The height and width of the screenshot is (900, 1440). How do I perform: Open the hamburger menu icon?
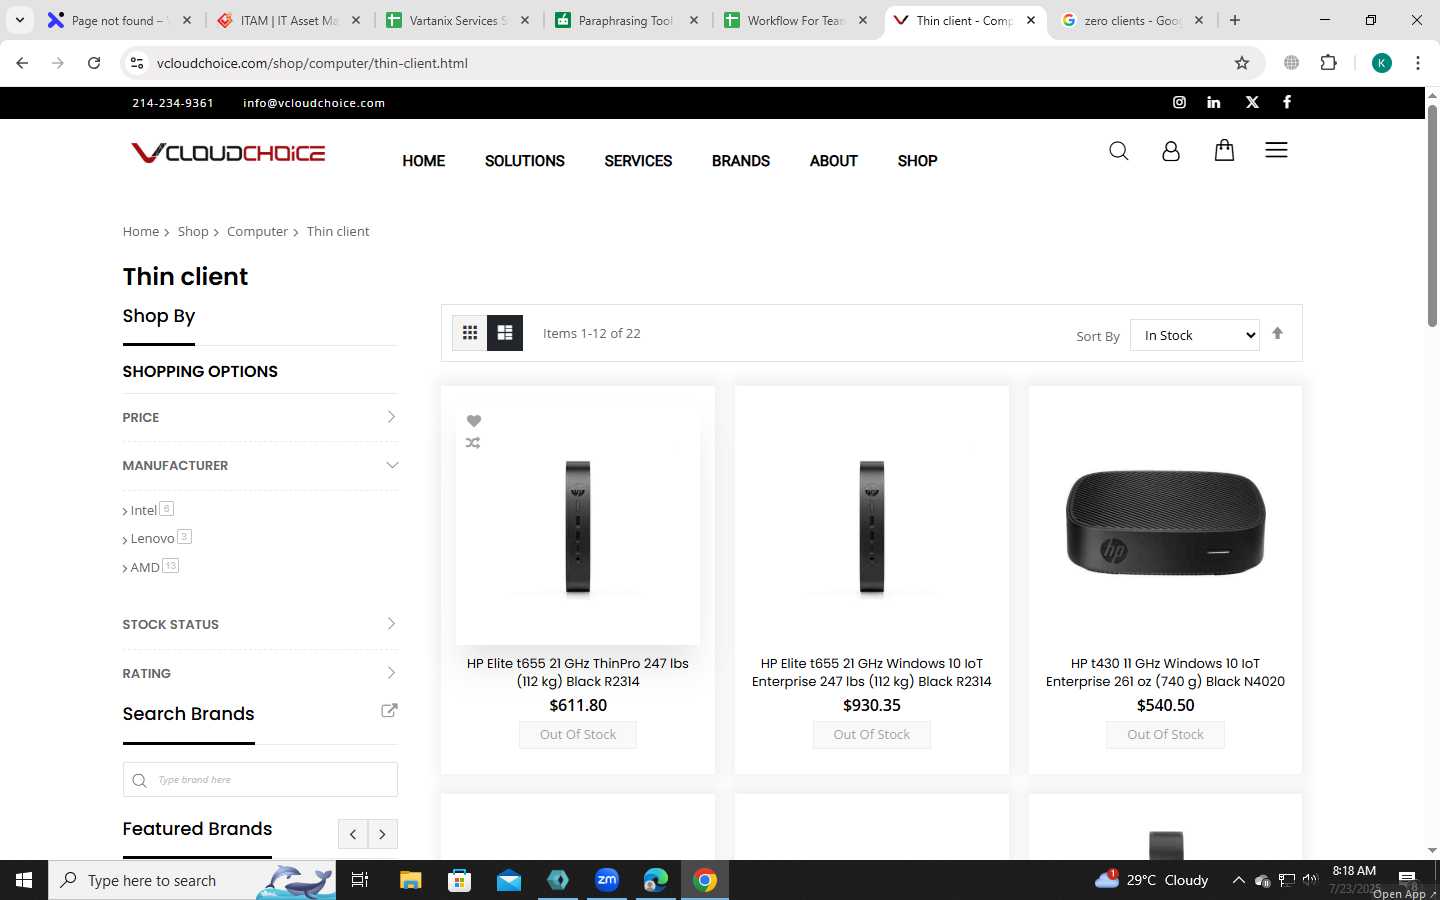click(x=1276, y=150)
